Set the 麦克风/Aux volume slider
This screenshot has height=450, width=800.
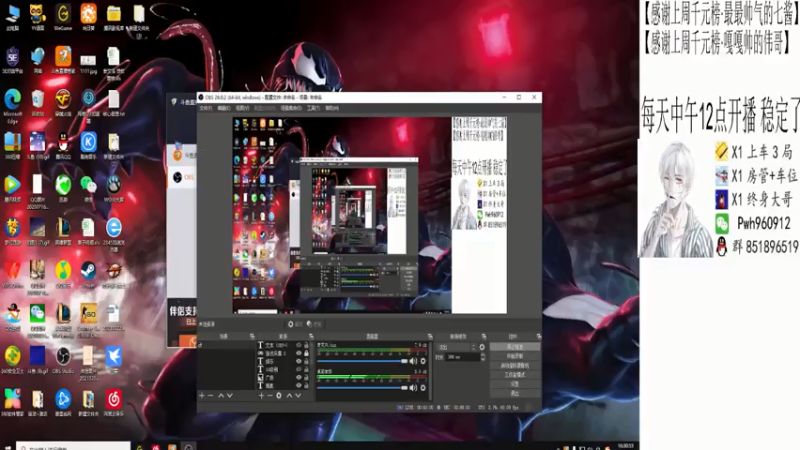pos(362,361)
